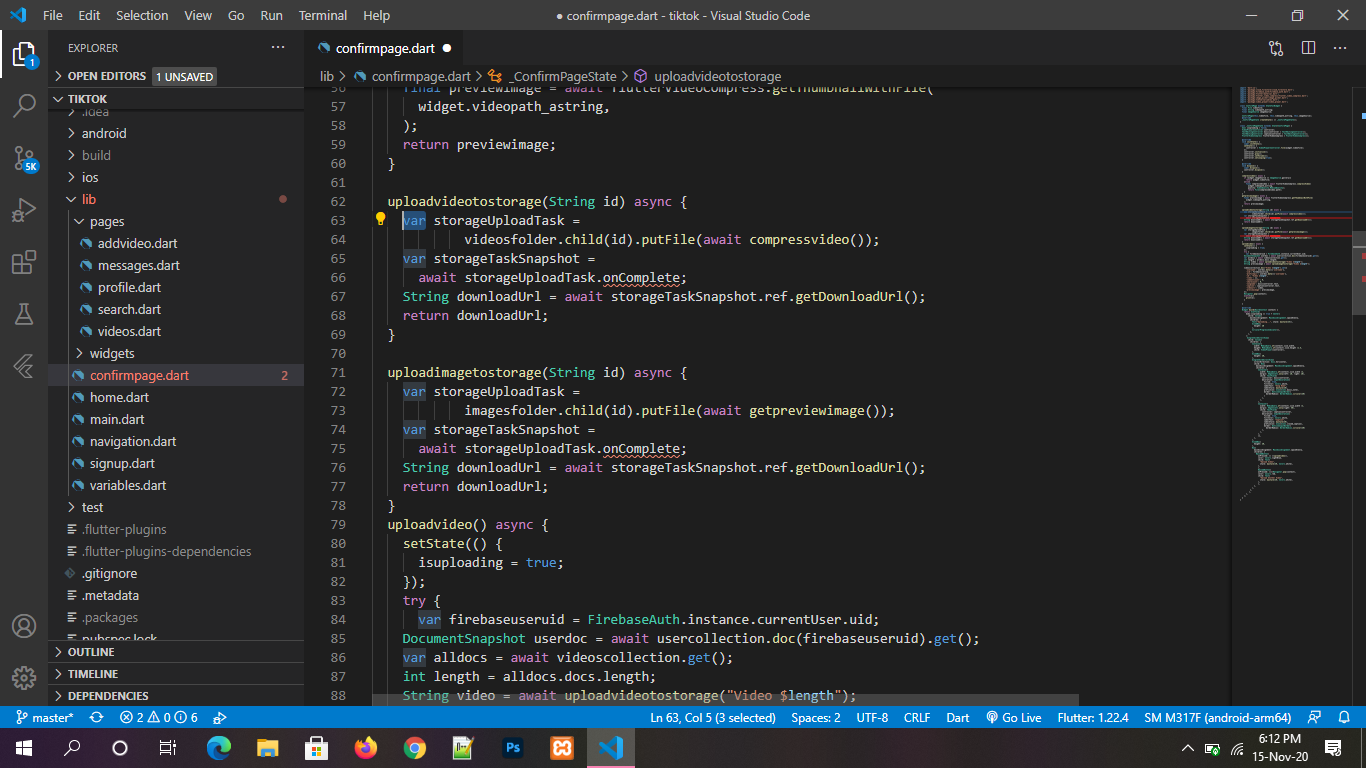
Task: Open variables.dart file
Action: [176, 485]
